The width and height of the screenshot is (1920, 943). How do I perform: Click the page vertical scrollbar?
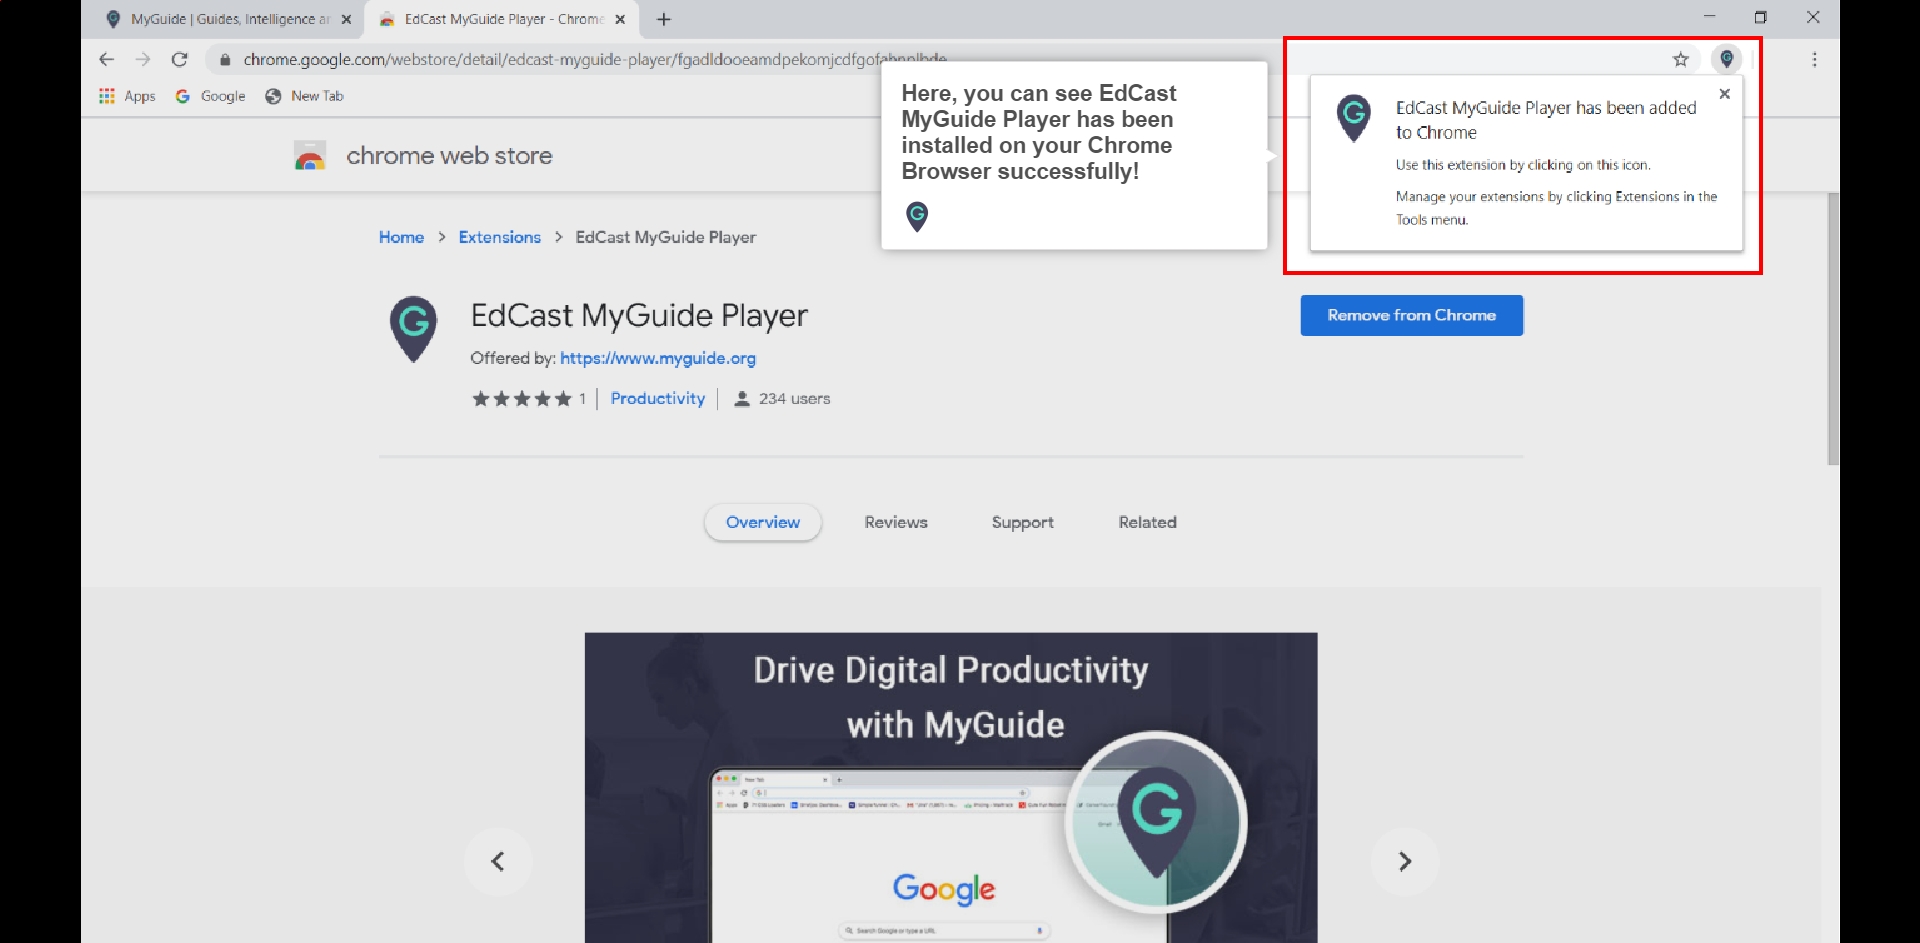(x=1832, y=330)
